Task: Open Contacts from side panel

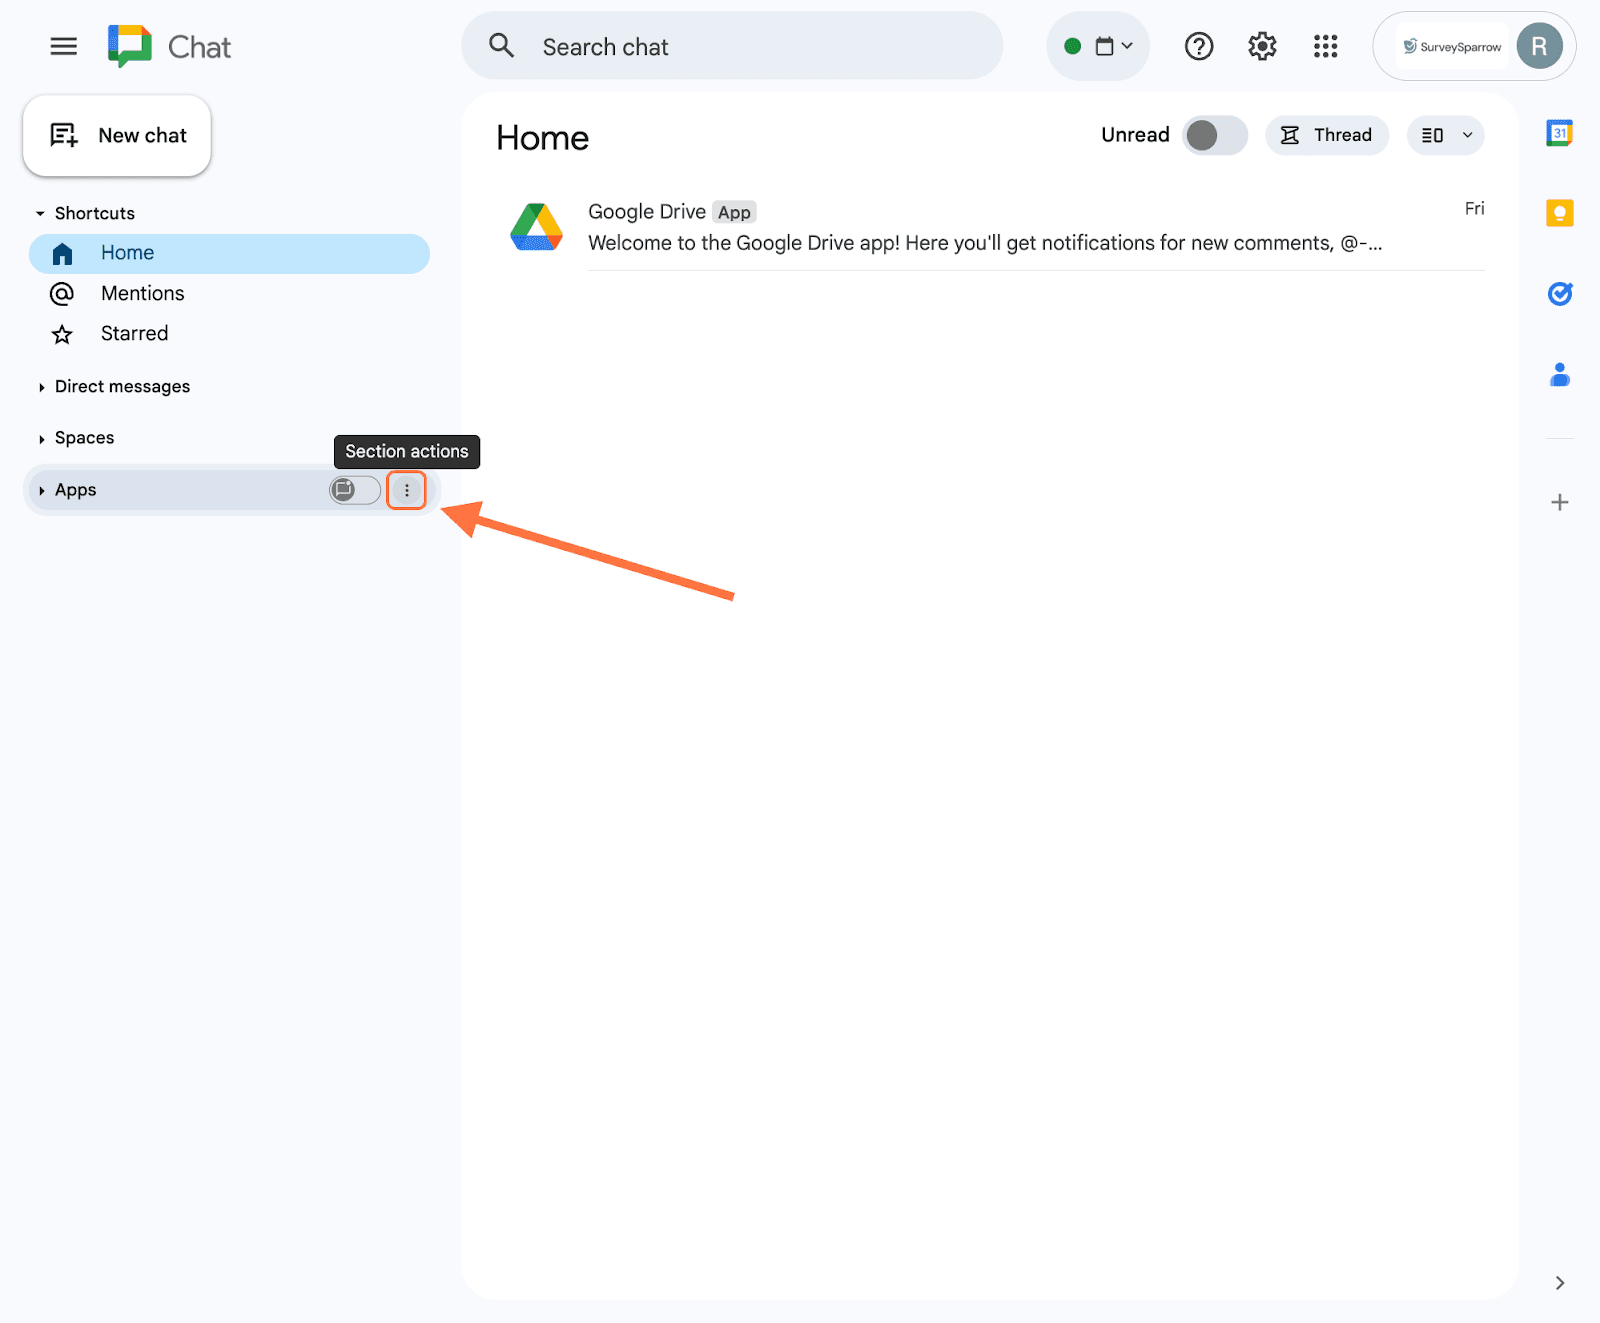Action: pos(1559,375)
